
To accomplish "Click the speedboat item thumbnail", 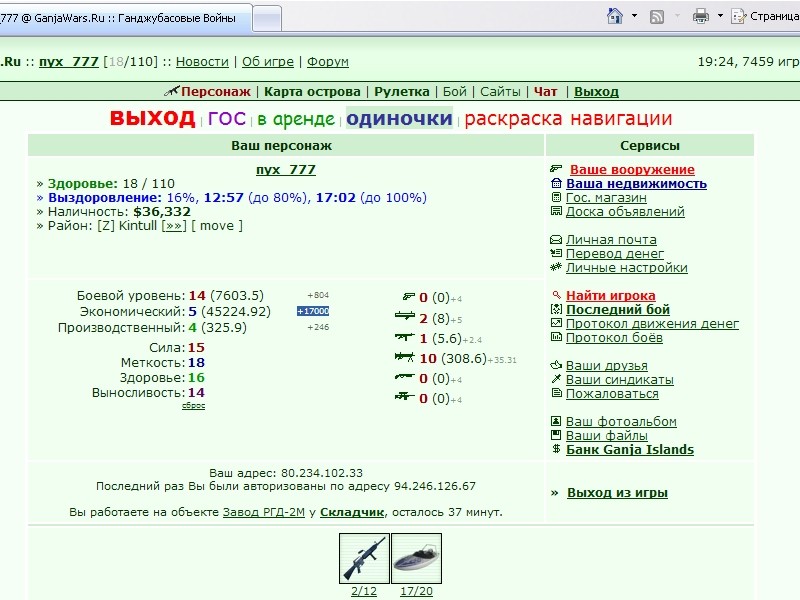I will click(x=416, y=558).
